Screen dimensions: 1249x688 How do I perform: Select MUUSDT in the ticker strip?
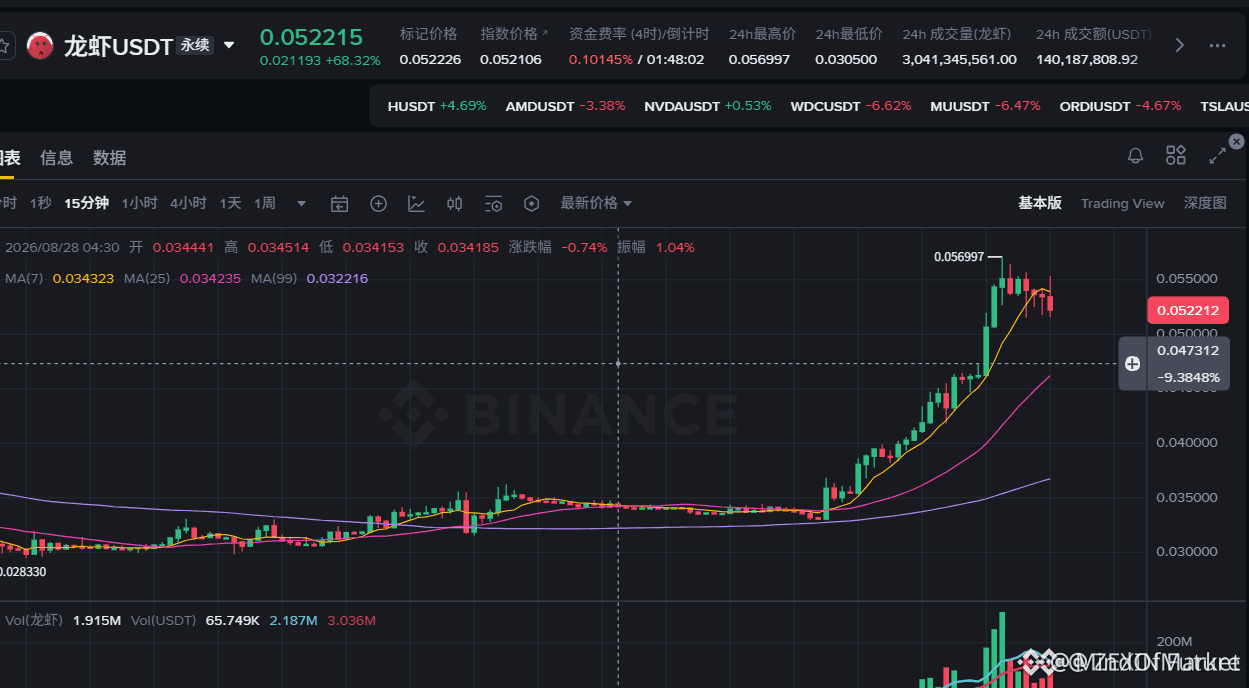pos(985,105)
